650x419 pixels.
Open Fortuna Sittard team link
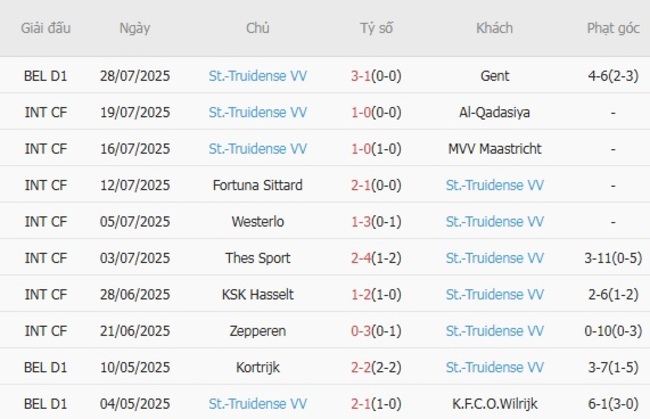(257, 185)
